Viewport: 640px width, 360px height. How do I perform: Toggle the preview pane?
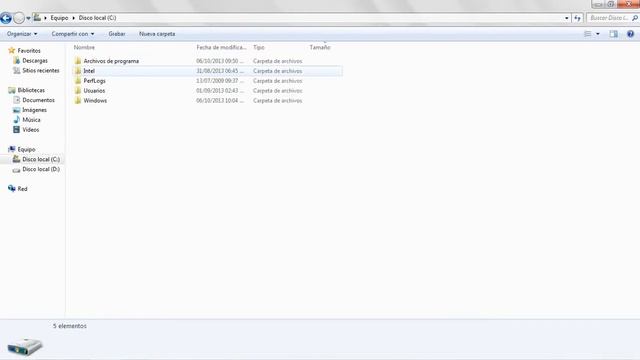point(613,34)
